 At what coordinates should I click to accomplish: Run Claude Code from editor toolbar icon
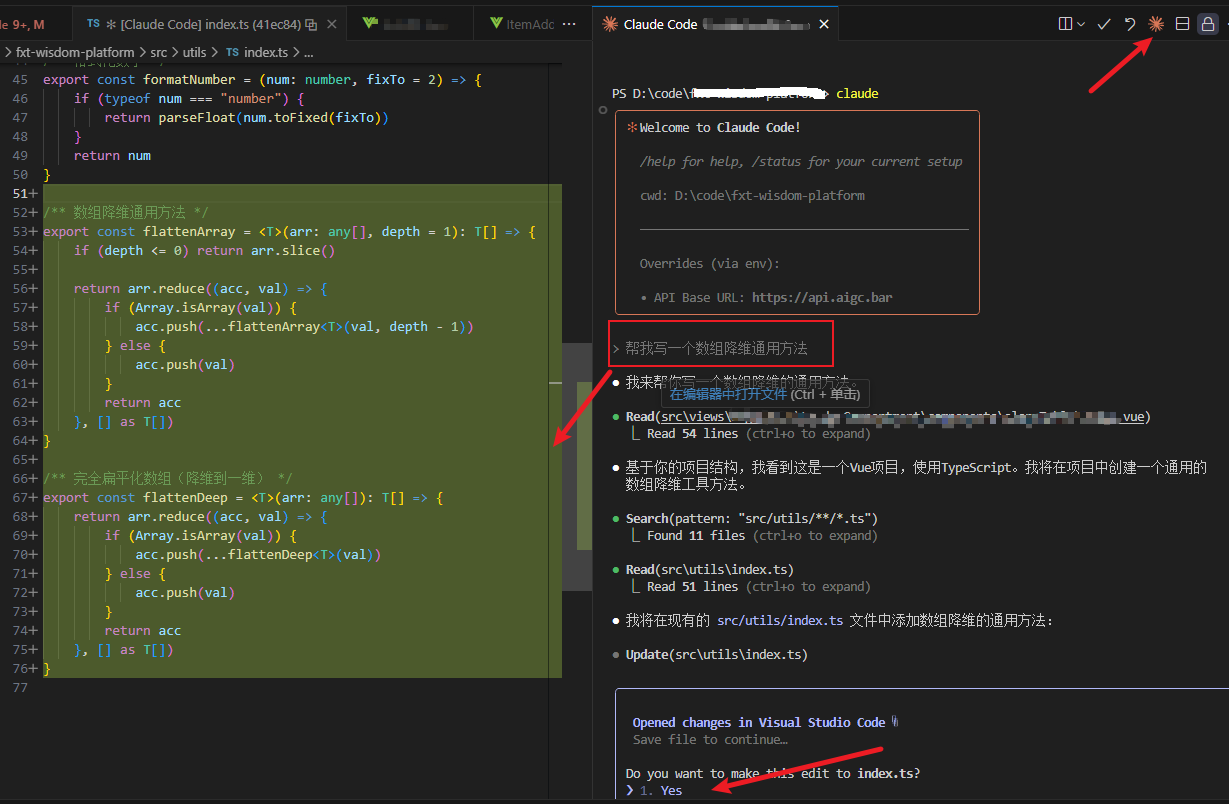click(x=1156, y=24)
